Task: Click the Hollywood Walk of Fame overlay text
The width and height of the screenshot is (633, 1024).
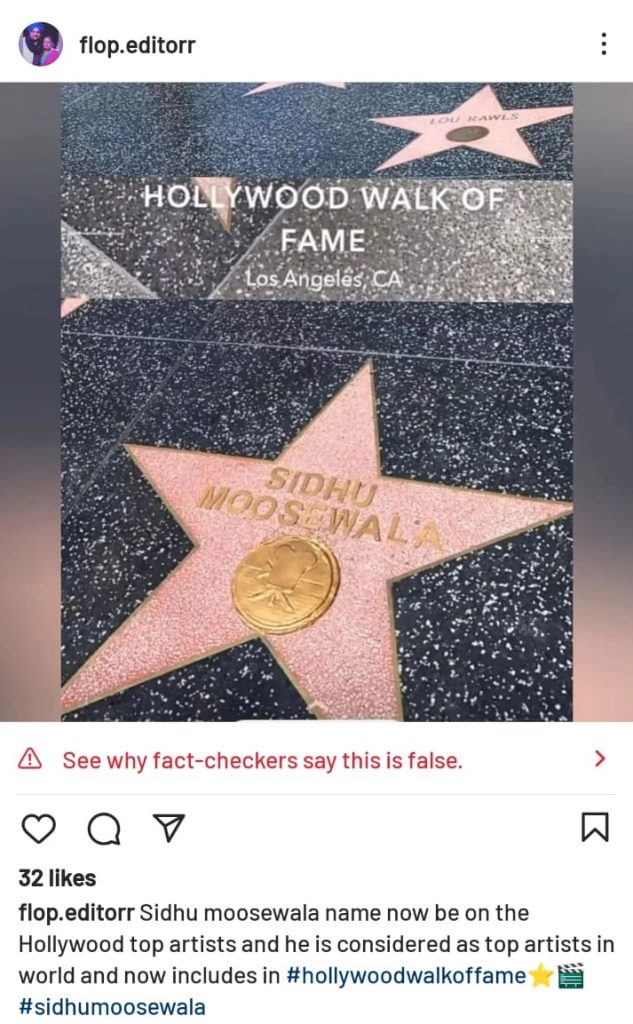Action: 323,218
